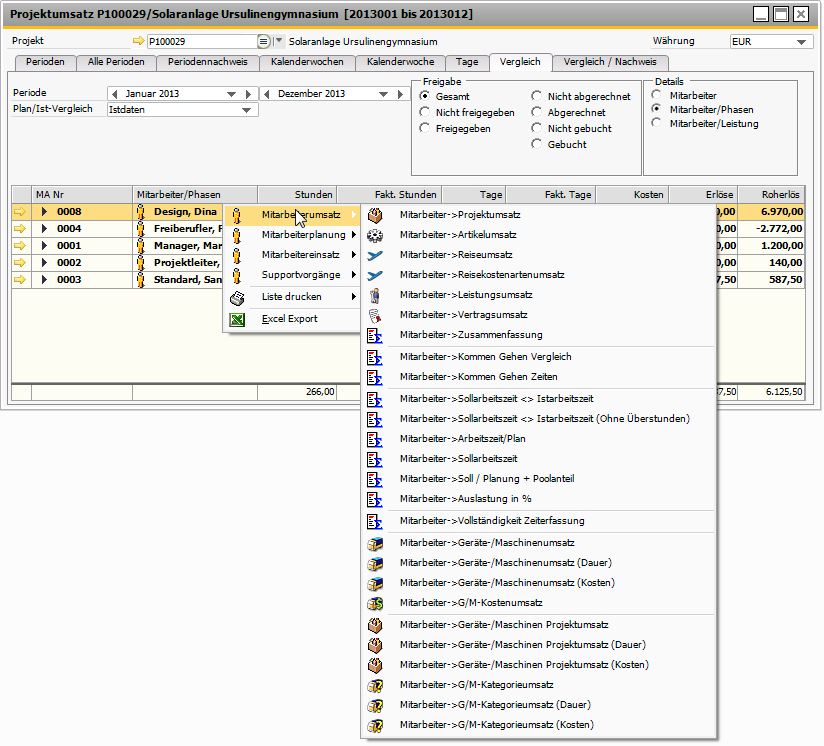Image resolution: width=824 pixels, height=746 pixels.
Task: Sort by the Roherlös column header
Action: click(x=771, y=194)
